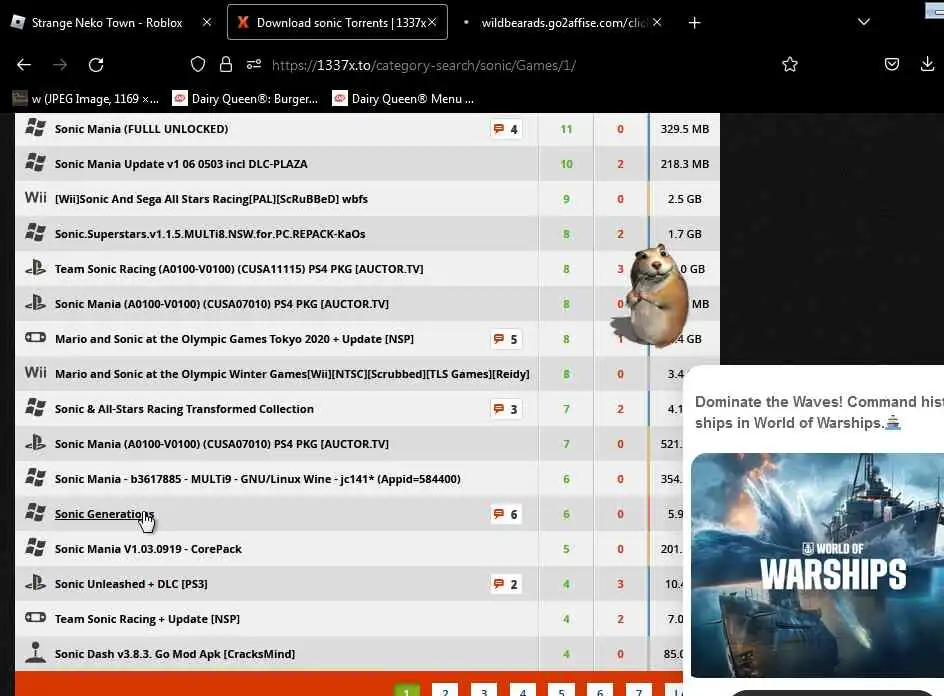Click joystick icon beside Sonic Dash Mod Apk

click(x=36, y=651)
